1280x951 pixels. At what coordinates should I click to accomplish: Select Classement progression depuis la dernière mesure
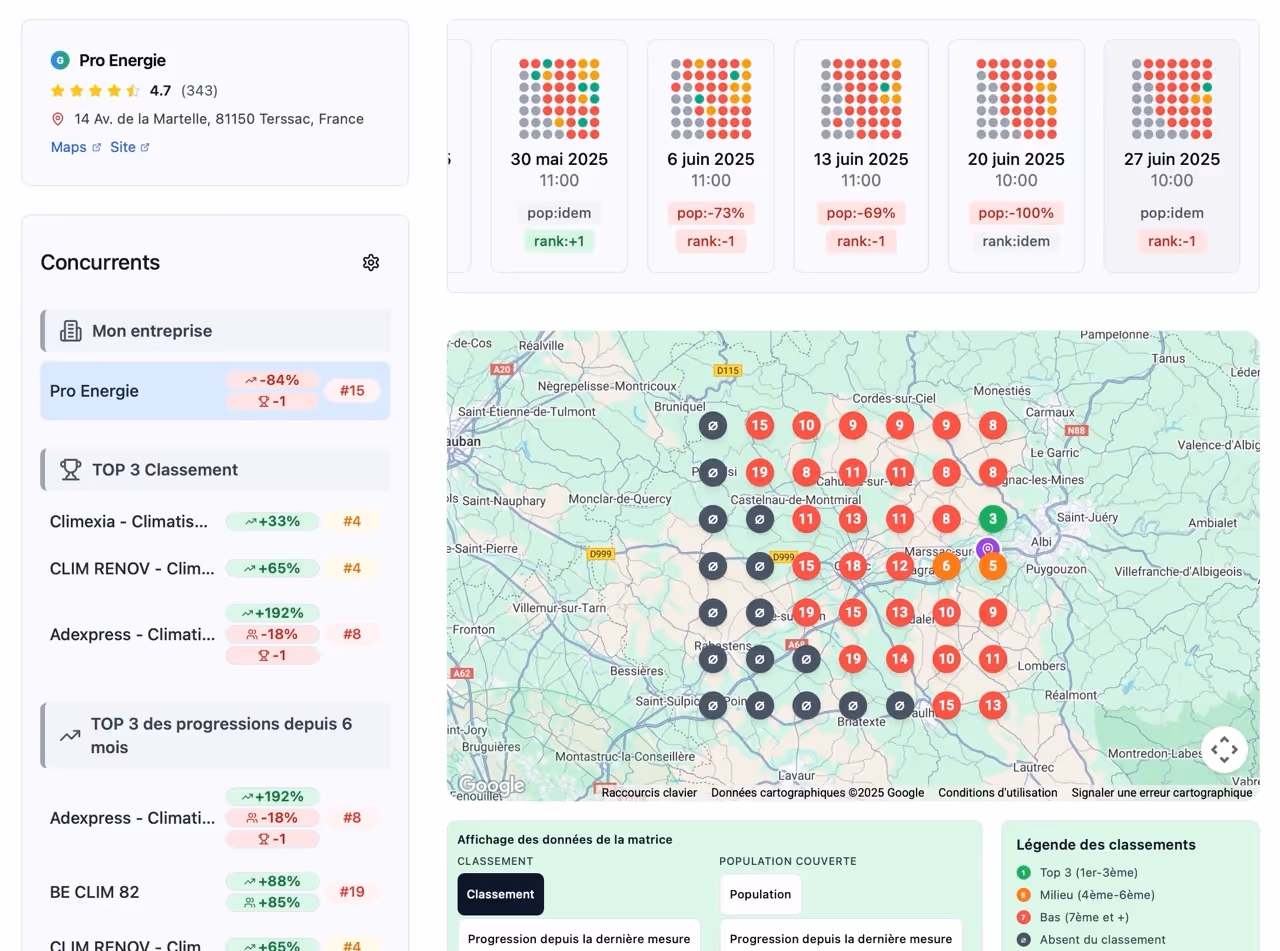(579, 938)
